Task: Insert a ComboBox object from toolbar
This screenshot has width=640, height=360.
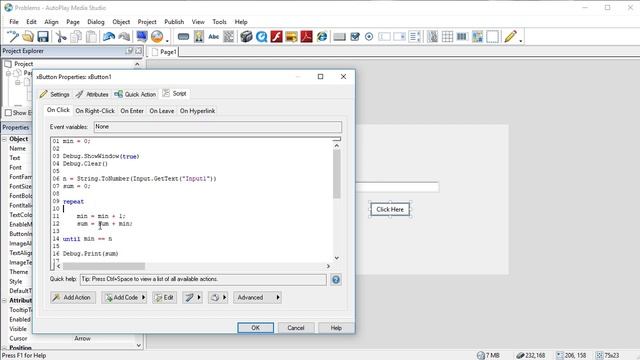Action: pyautogui.click(x=399, y=37)
